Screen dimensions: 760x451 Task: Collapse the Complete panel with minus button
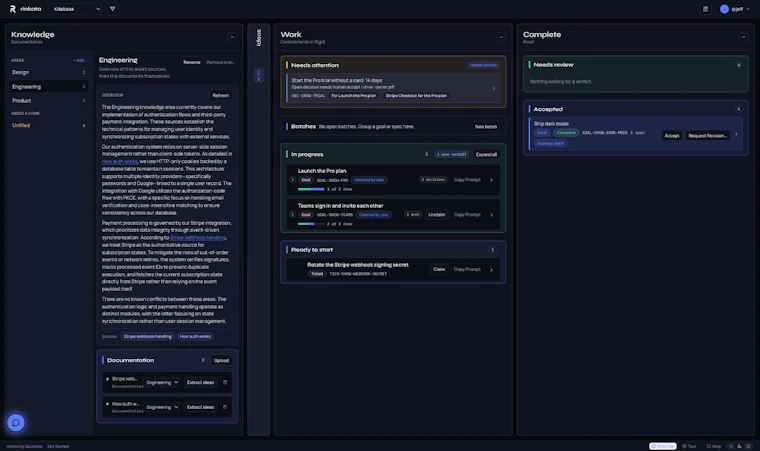coord(744,37)
